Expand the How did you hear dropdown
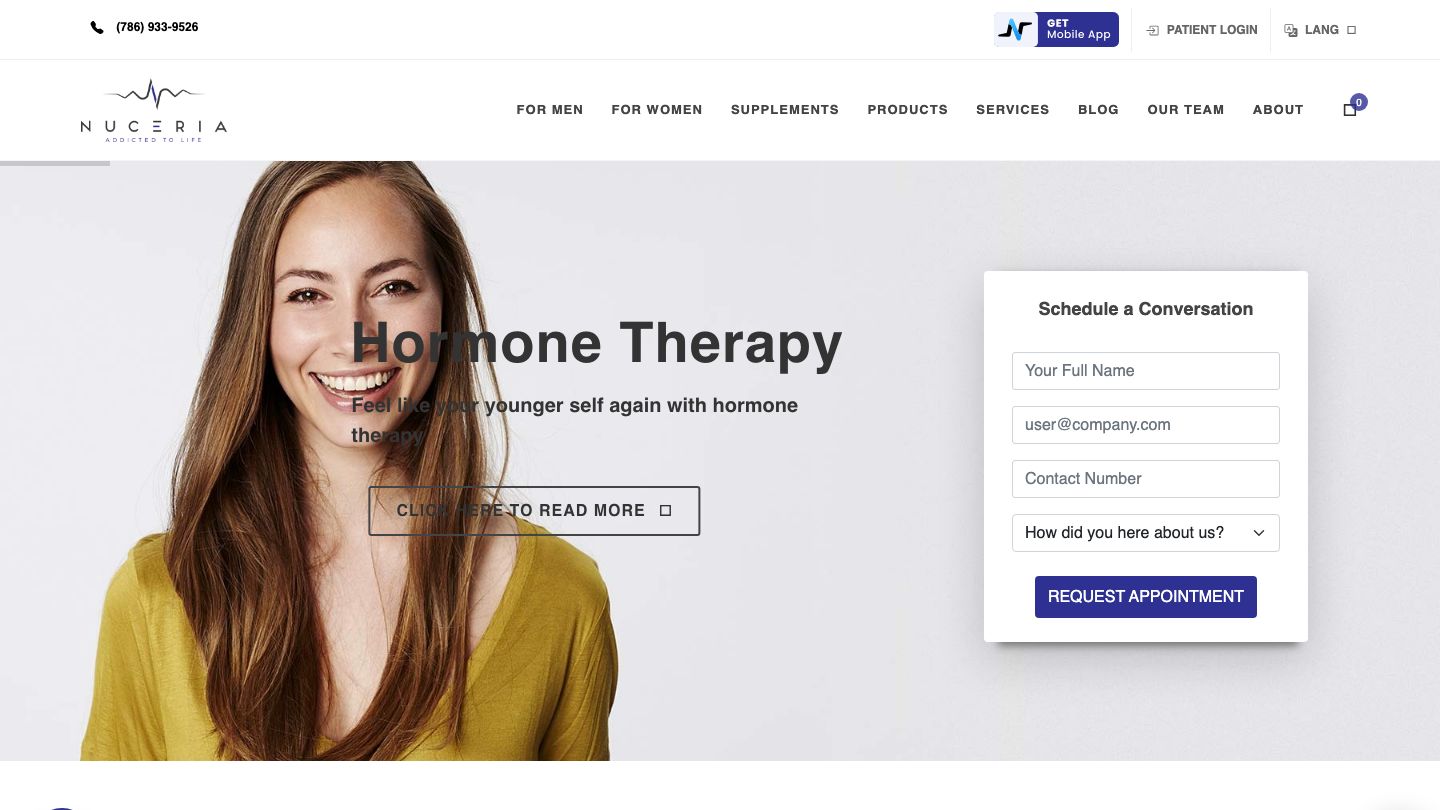 pyautogui.click(x=1146, y=533)
